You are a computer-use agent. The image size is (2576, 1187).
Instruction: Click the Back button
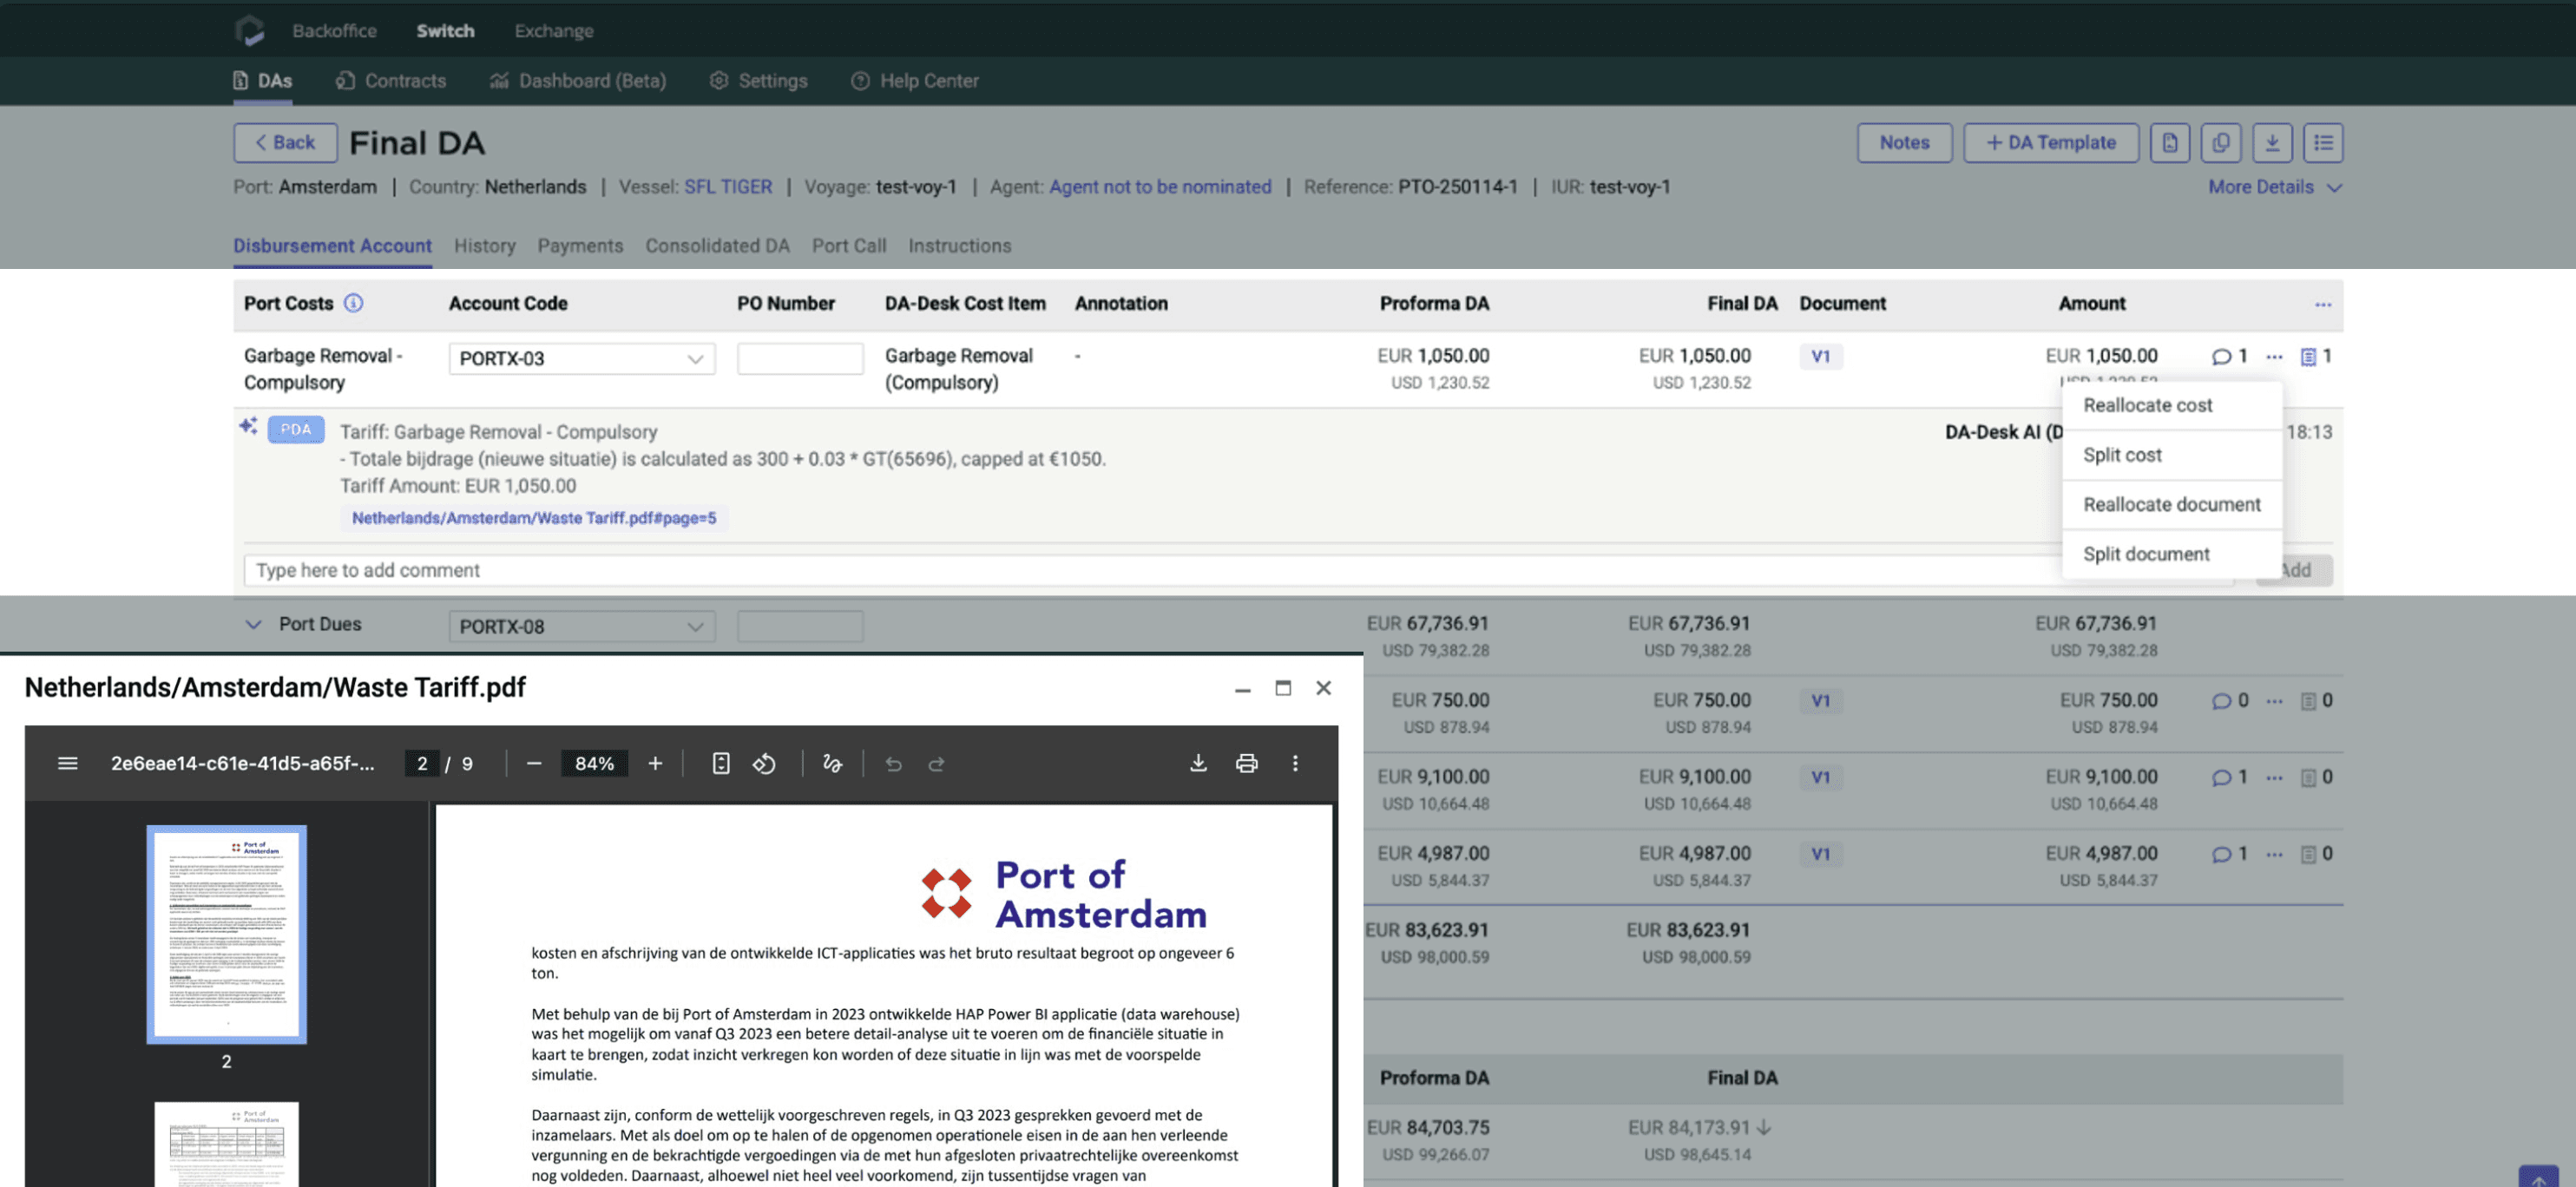click(285, 142)
